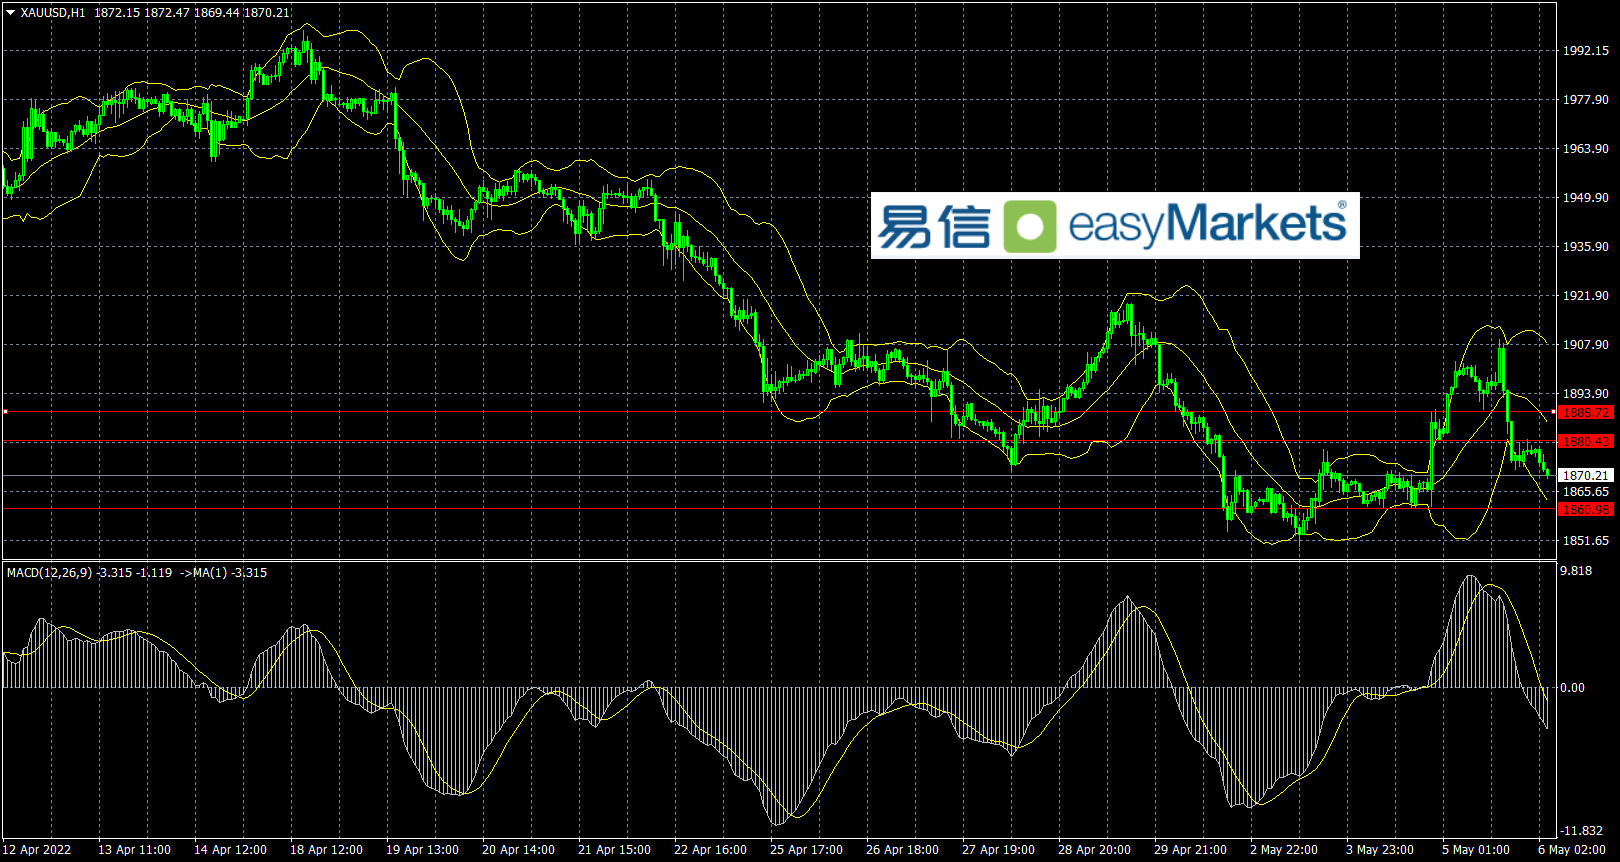
Task: Click the 1893.90 price axis value
Action: [x=1586, y=393]
